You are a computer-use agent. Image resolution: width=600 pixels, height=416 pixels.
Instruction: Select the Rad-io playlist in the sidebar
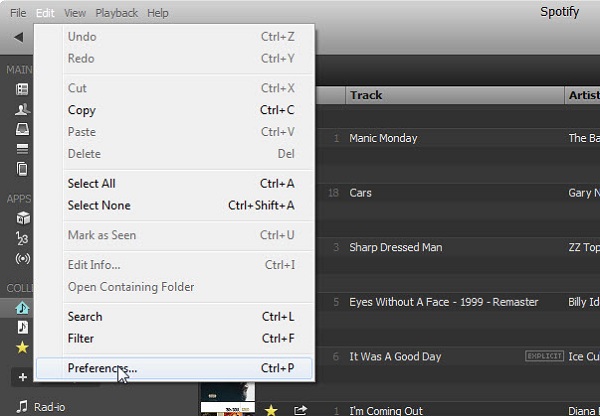pos(50,407)
